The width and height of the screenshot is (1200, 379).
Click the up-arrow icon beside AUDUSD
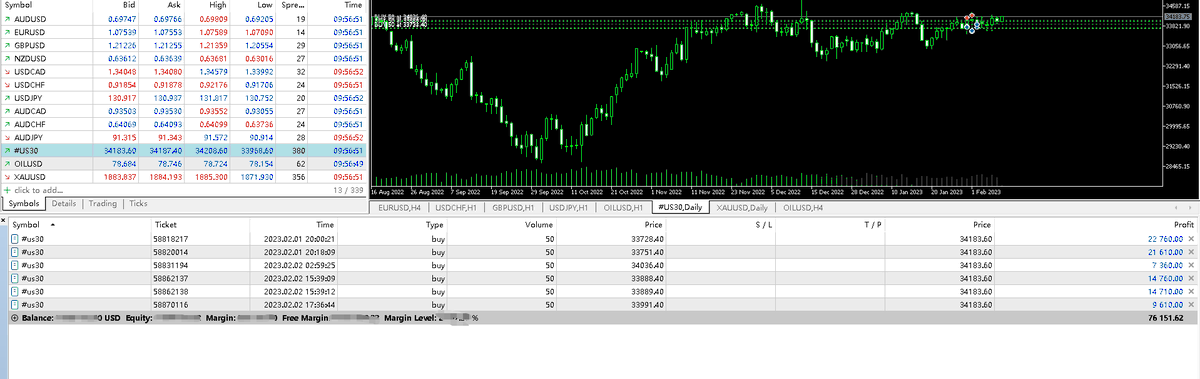7,19
